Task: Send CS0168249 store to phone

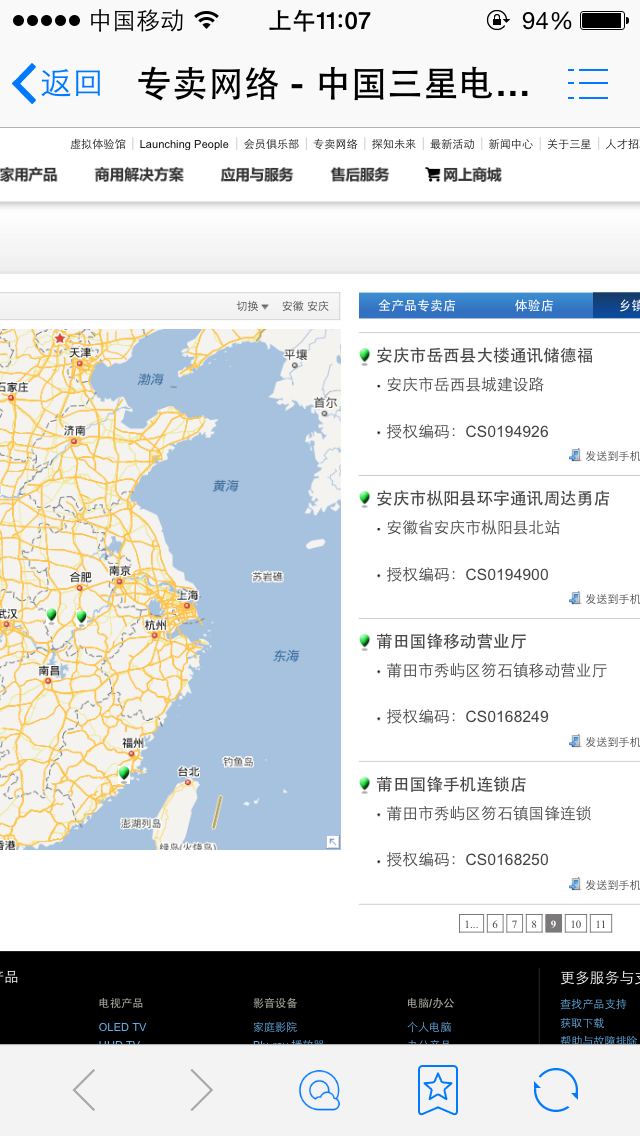Action: pyautogui.click(x=605, y=741)
